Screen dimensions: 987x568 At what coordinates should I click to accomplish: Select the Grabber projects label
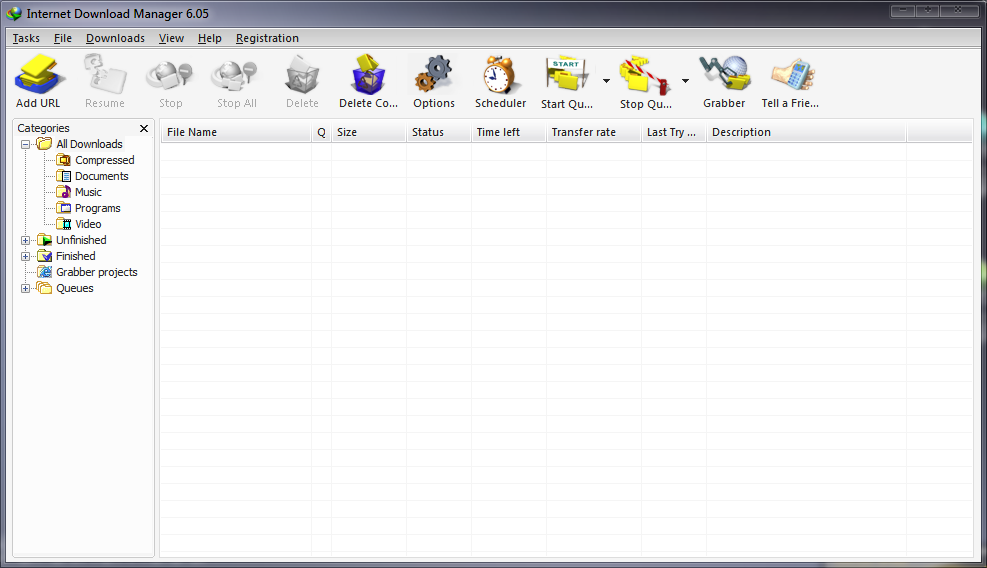(x=96, y=272)
